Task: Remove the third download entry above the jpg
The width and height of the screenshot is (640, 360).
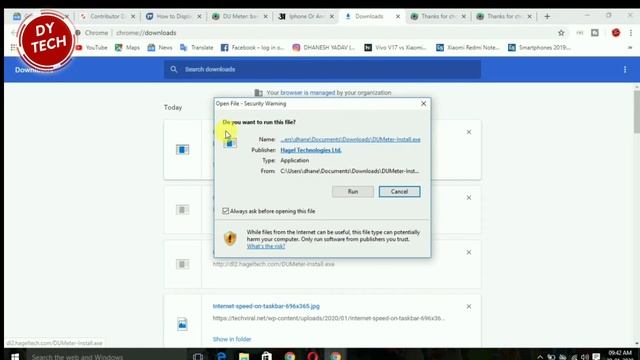Action: click(x=469, y=252)
